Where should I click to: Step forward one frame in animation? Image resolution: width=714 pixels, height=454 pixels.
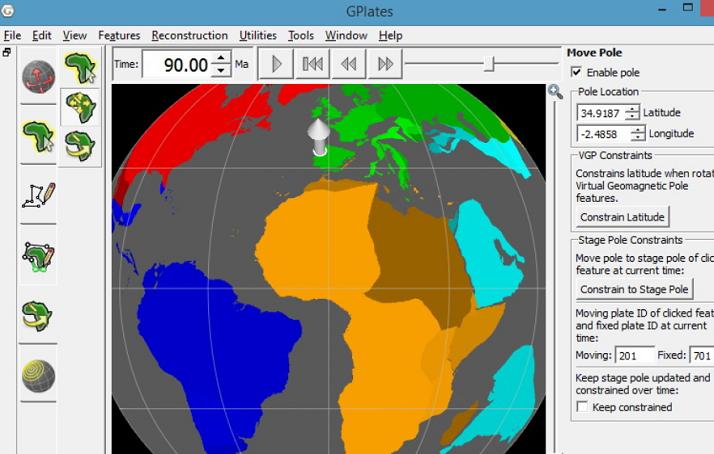click(385, 64)
